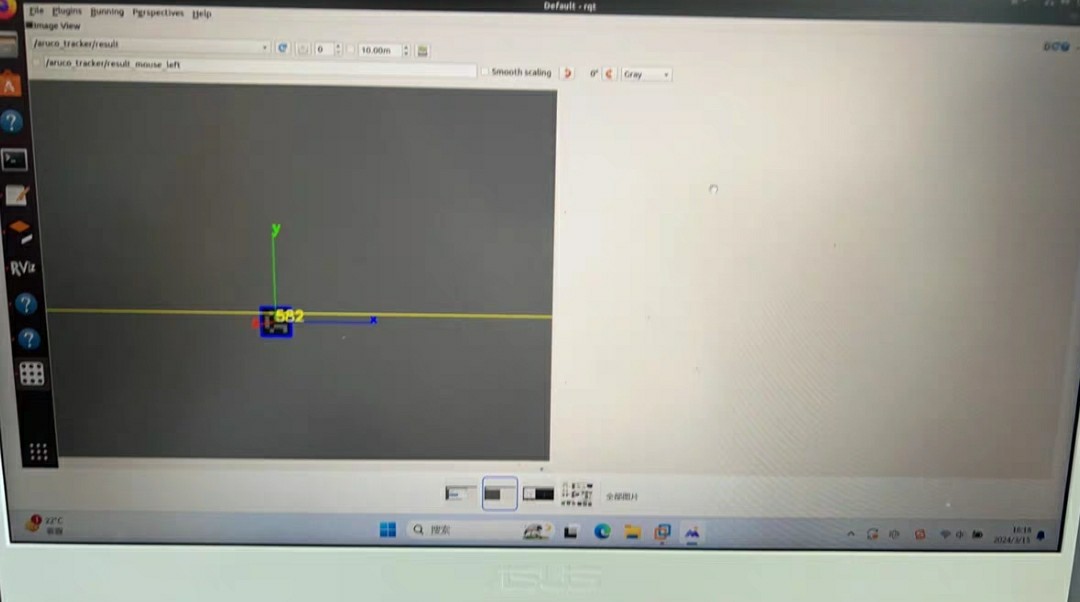Click the save image icon

pos(423,51)
